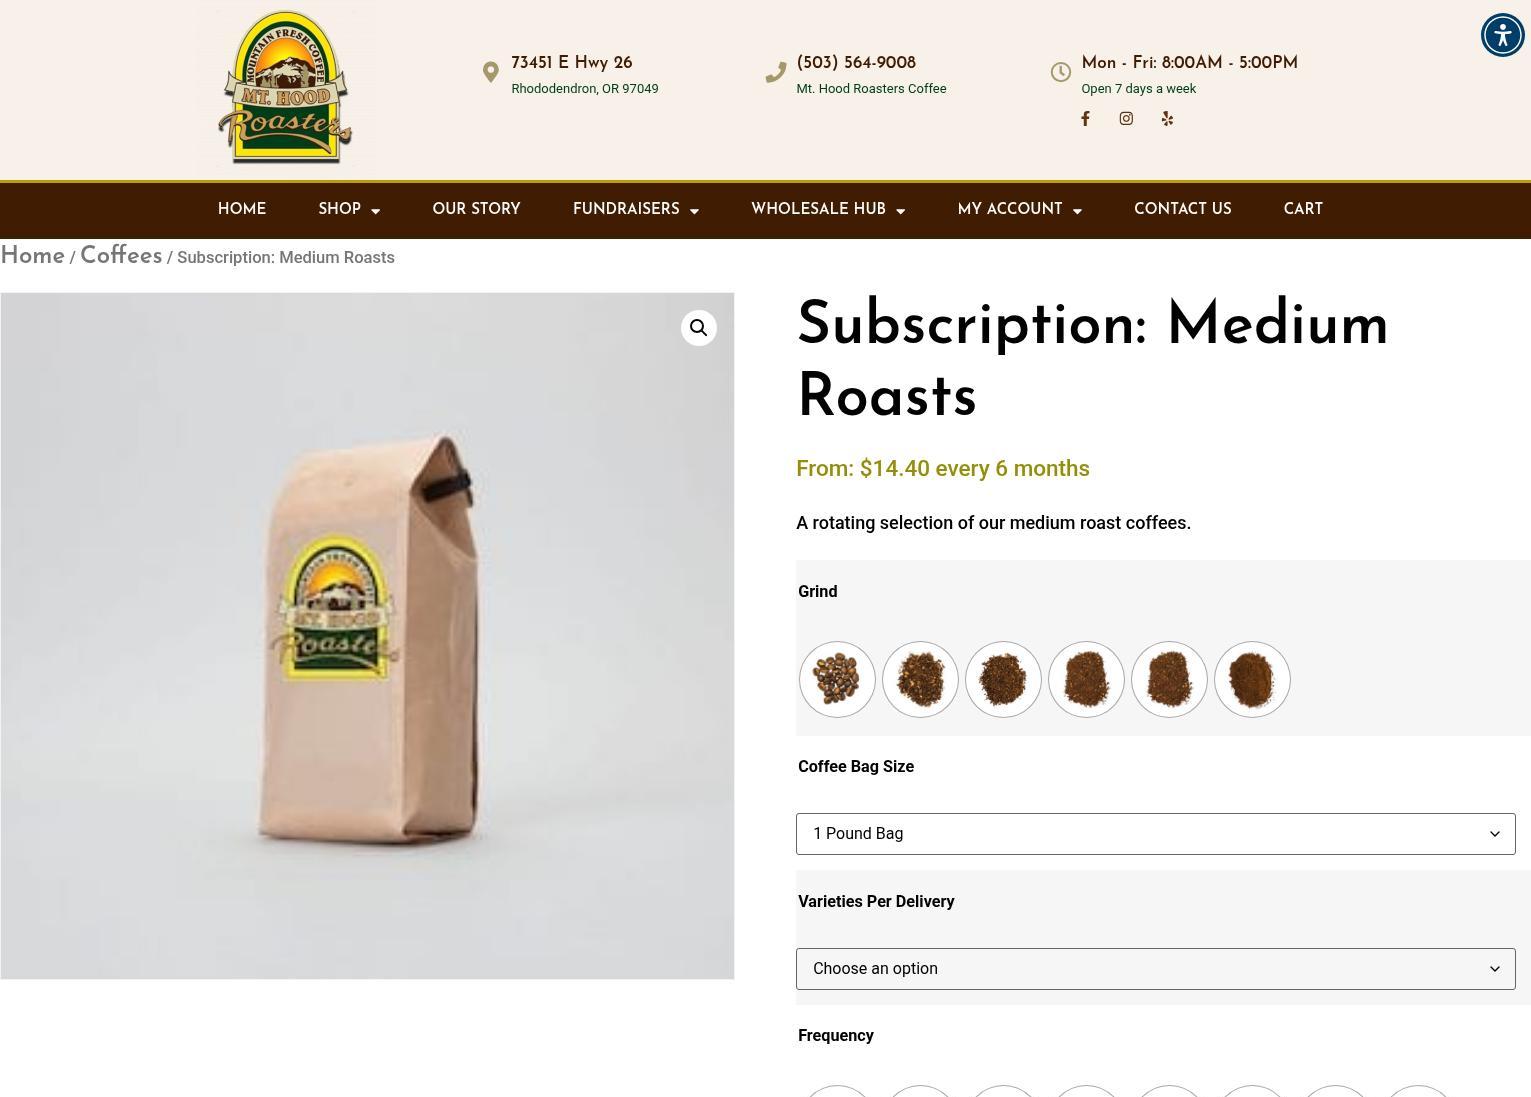Click the magnifier zoom icon on the product image
Viewport: 1531px width, 1097px height.
(698, 328)
